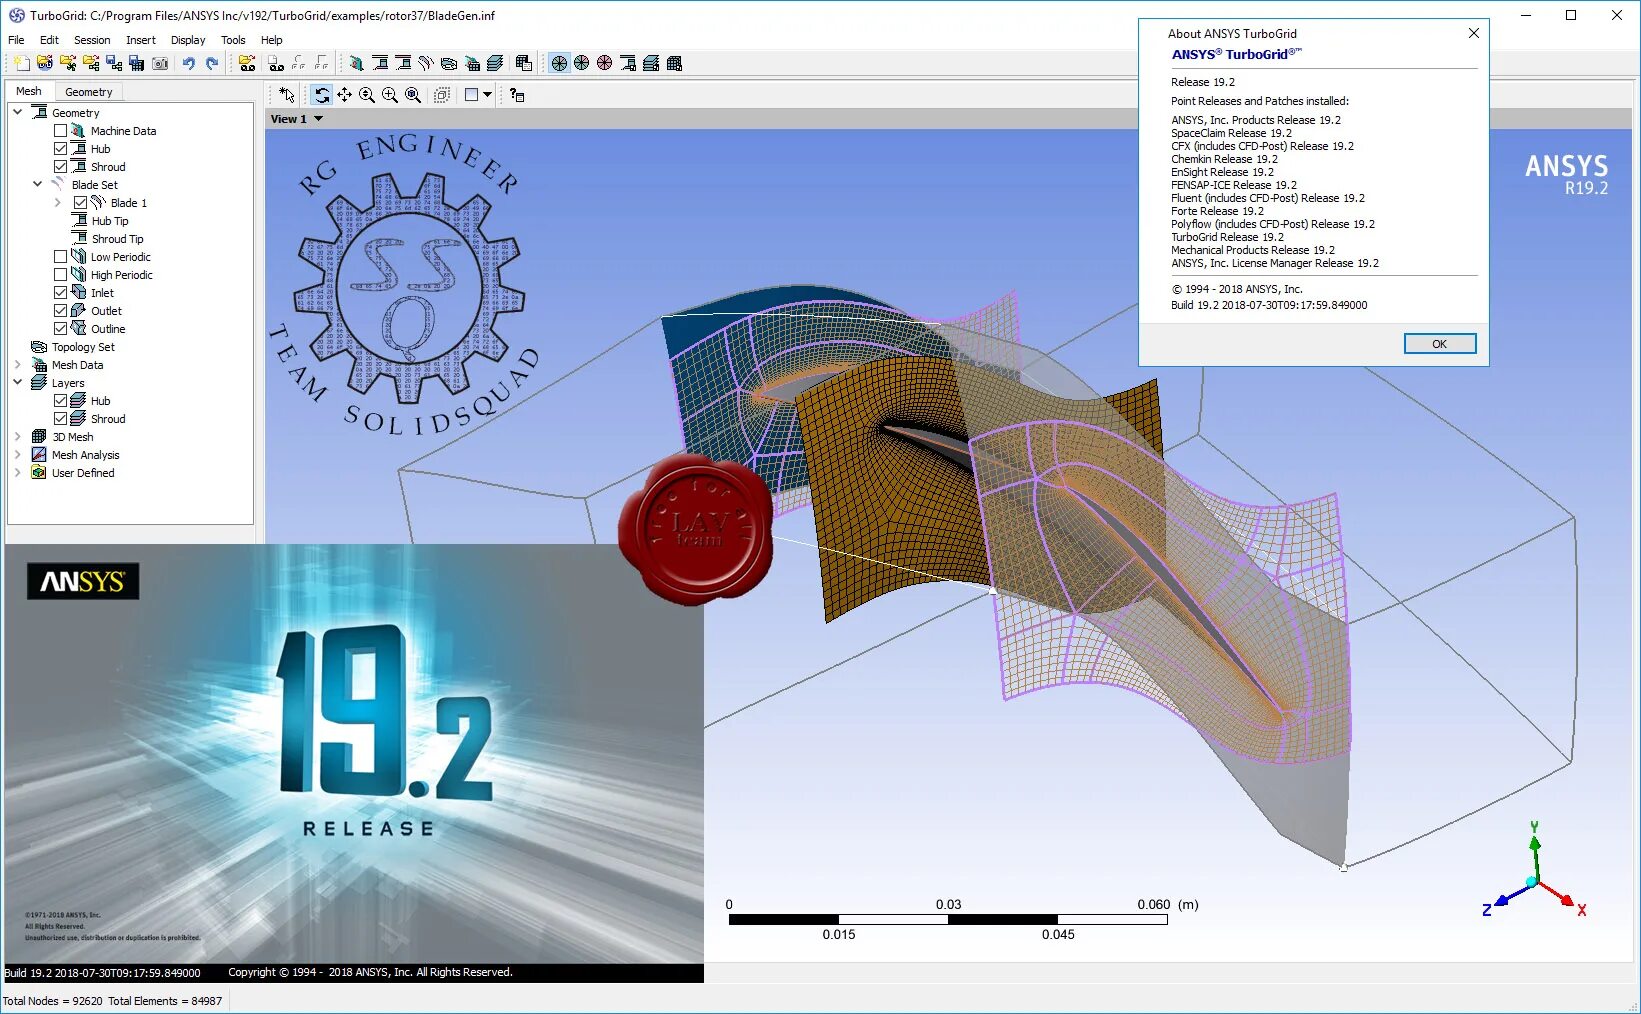The image size is (1641, 1014).
Task: Close the About ANSYS TurboGrid dialog
Action: click(1474, 33)
